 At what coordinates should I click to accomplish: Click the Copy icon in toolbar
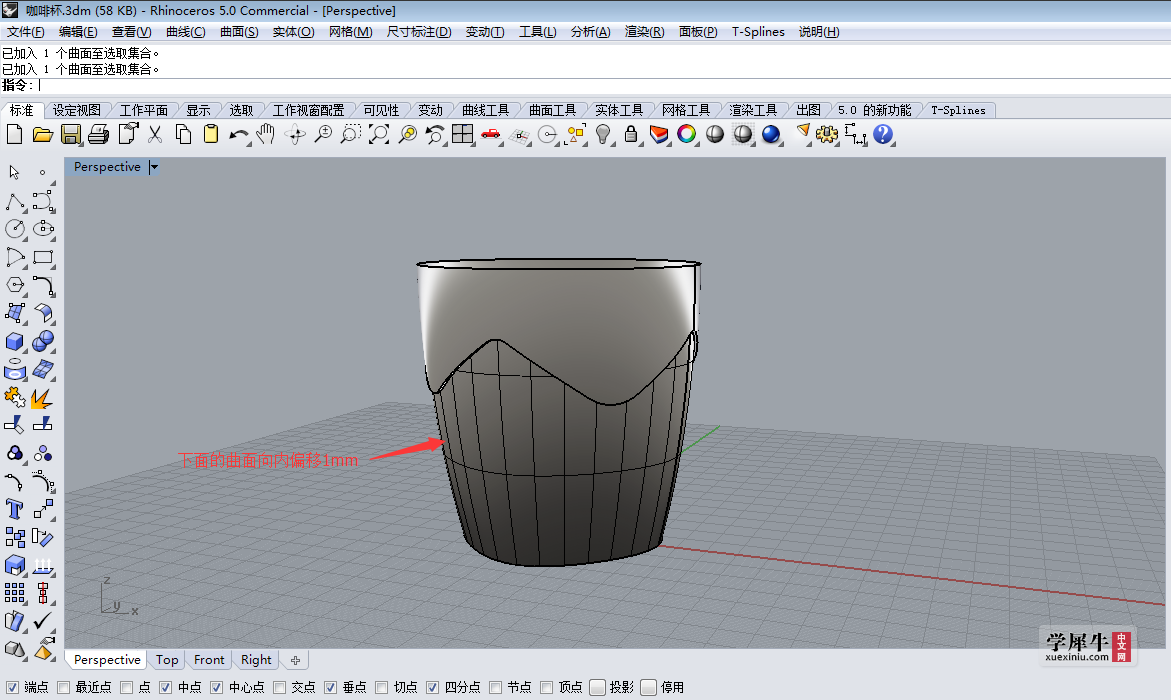click(x=183, y=134)
